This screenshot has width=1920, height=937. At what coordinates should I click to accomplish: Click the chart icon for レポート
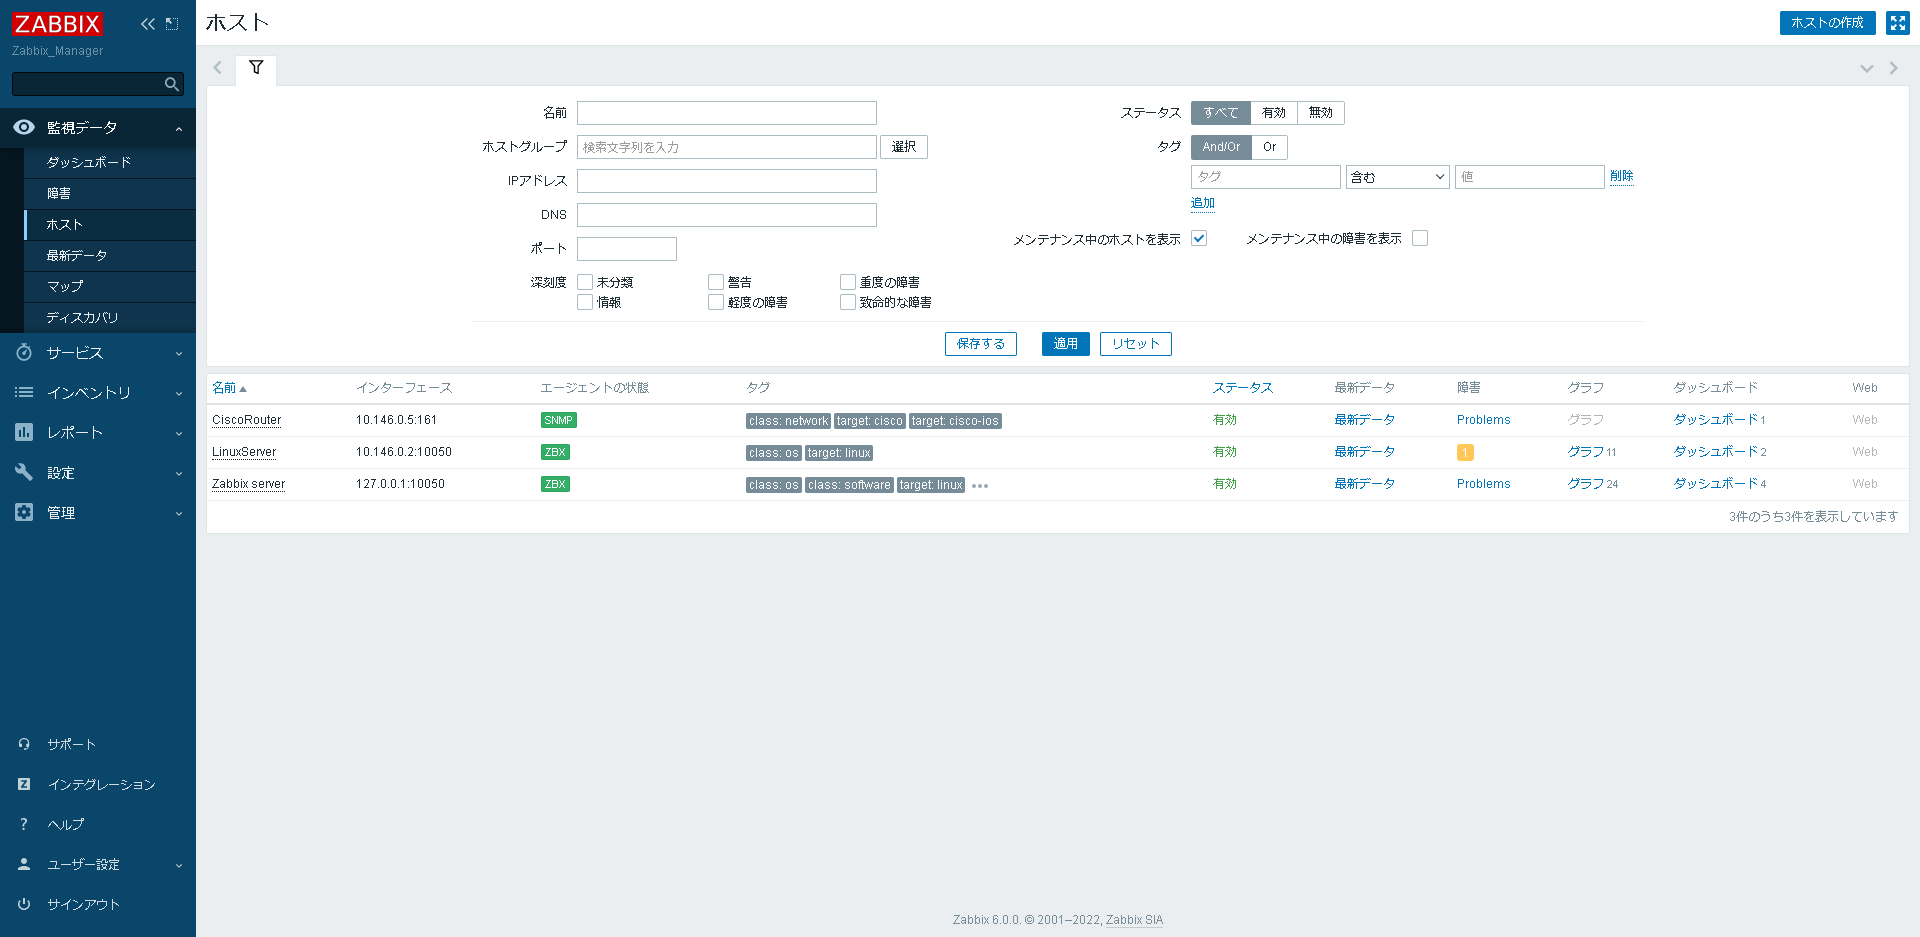pos(24,432)
